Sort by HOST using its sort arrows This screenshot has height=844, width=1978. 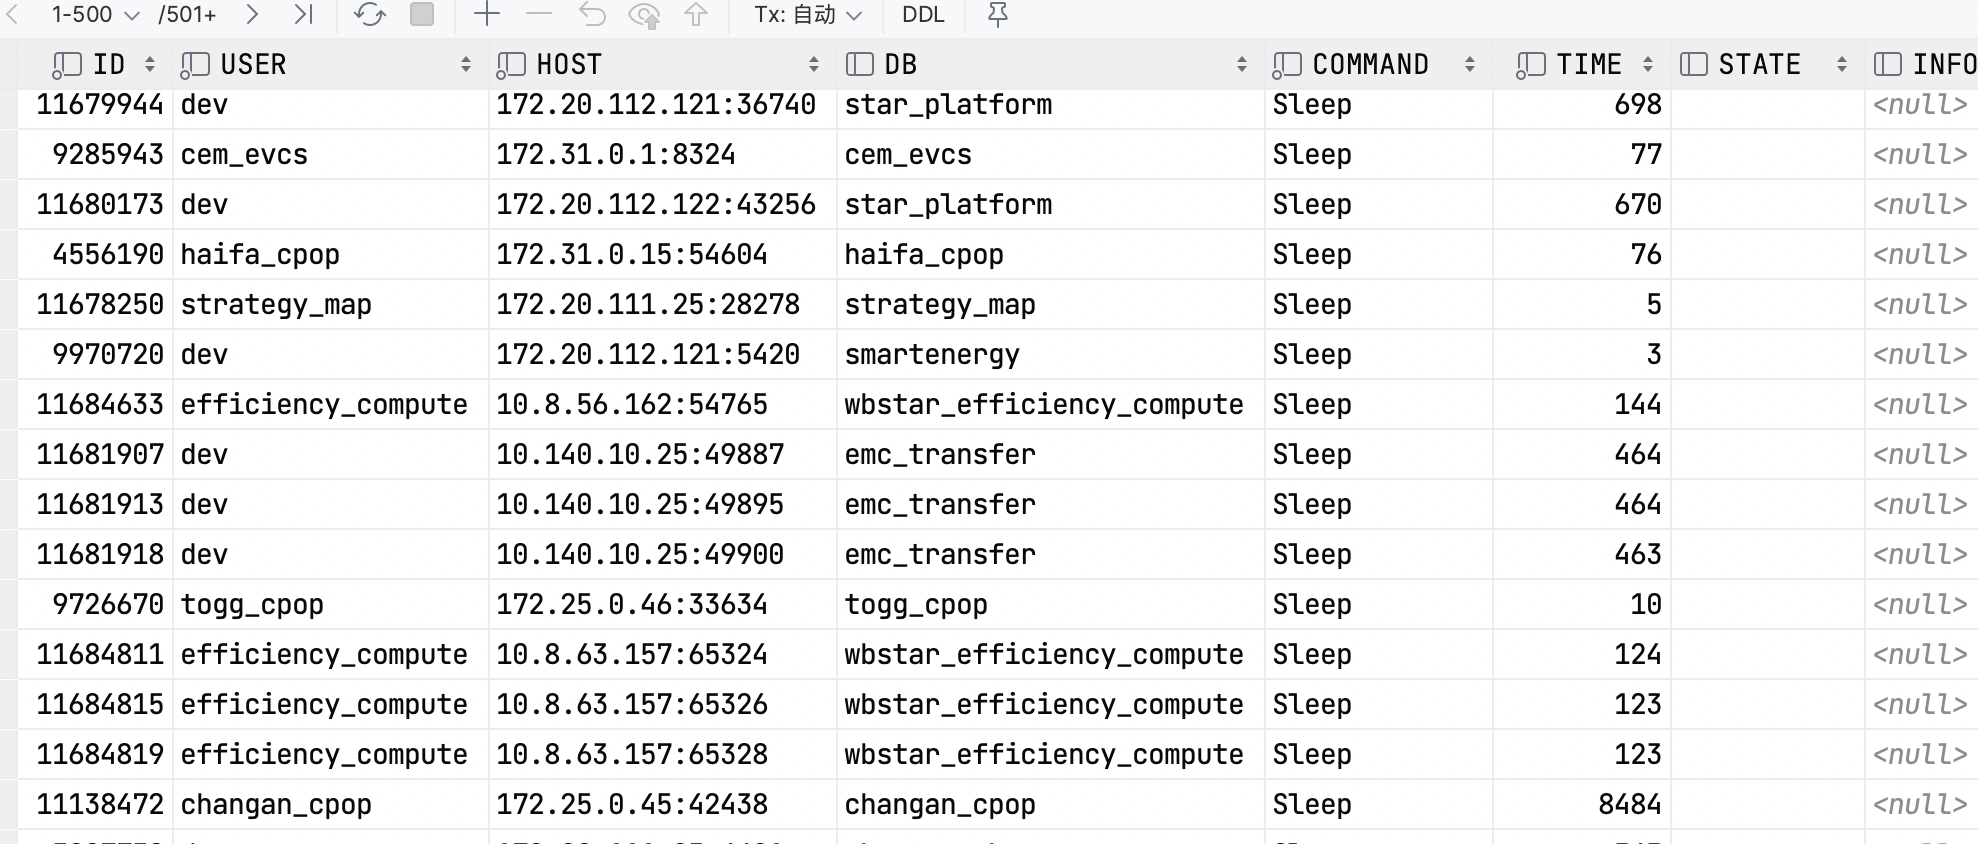click(x=814, y=64)
